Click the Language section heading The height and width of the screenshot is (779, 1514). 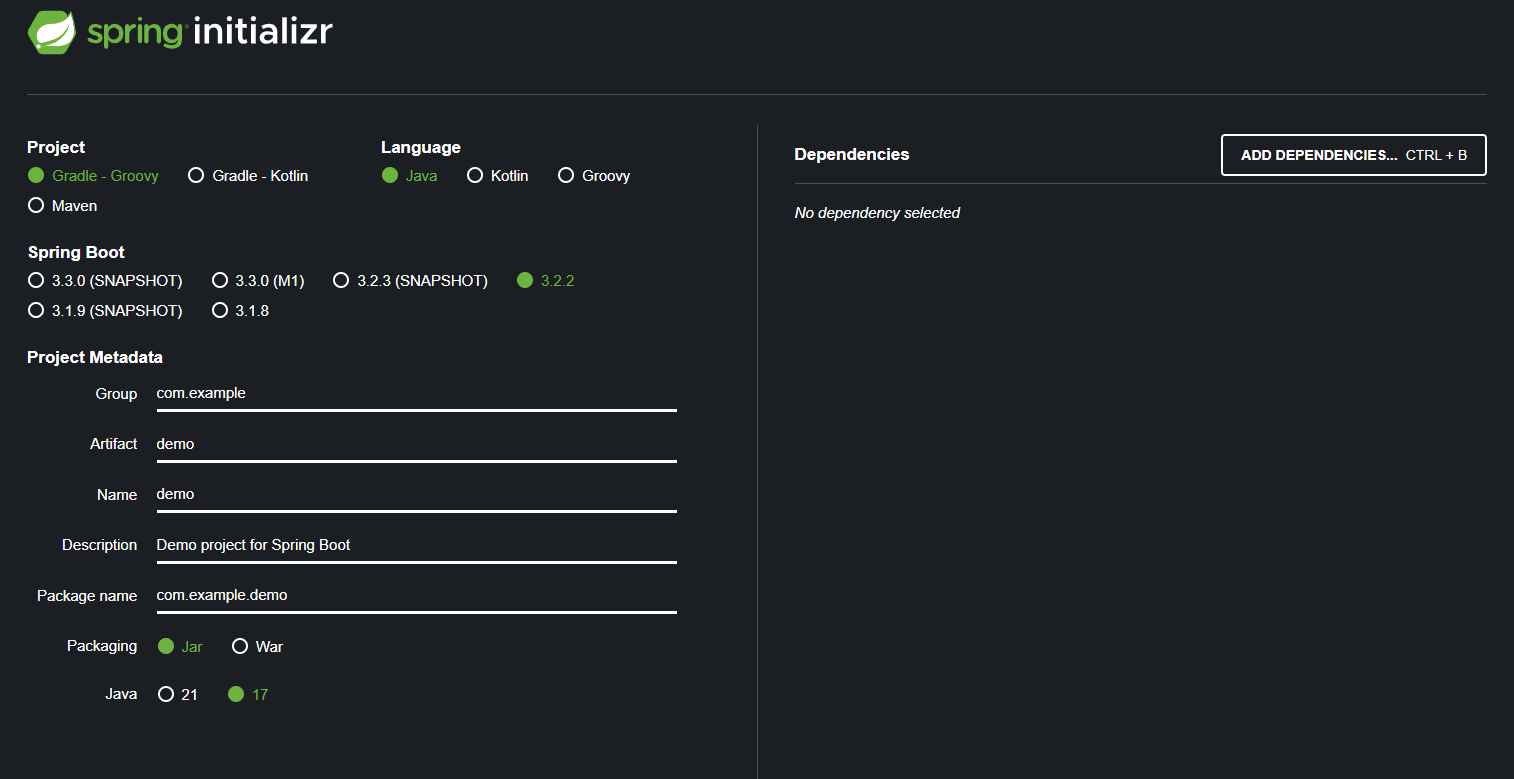[x=421, y=148]
